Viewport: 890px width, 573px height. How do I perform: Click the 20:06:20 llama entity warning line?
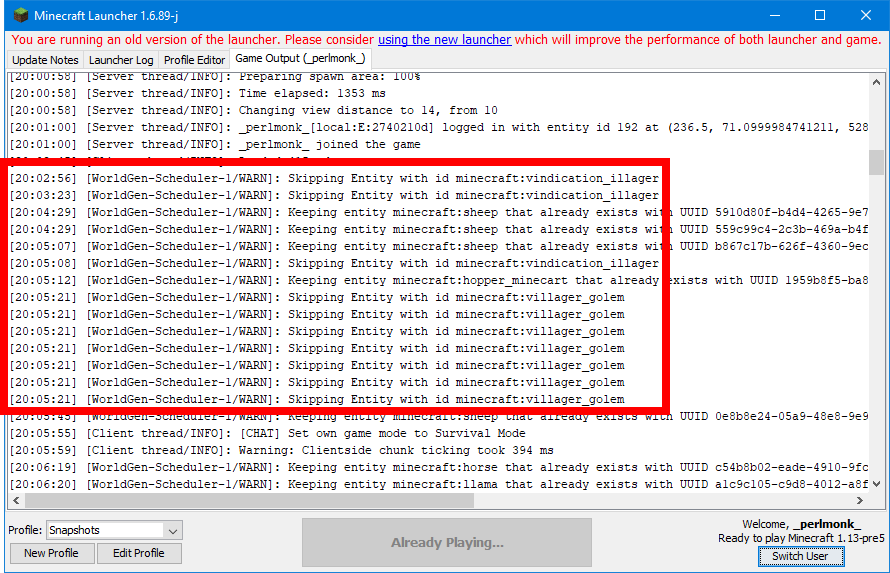pyautogui.click(x=439, y=484)
